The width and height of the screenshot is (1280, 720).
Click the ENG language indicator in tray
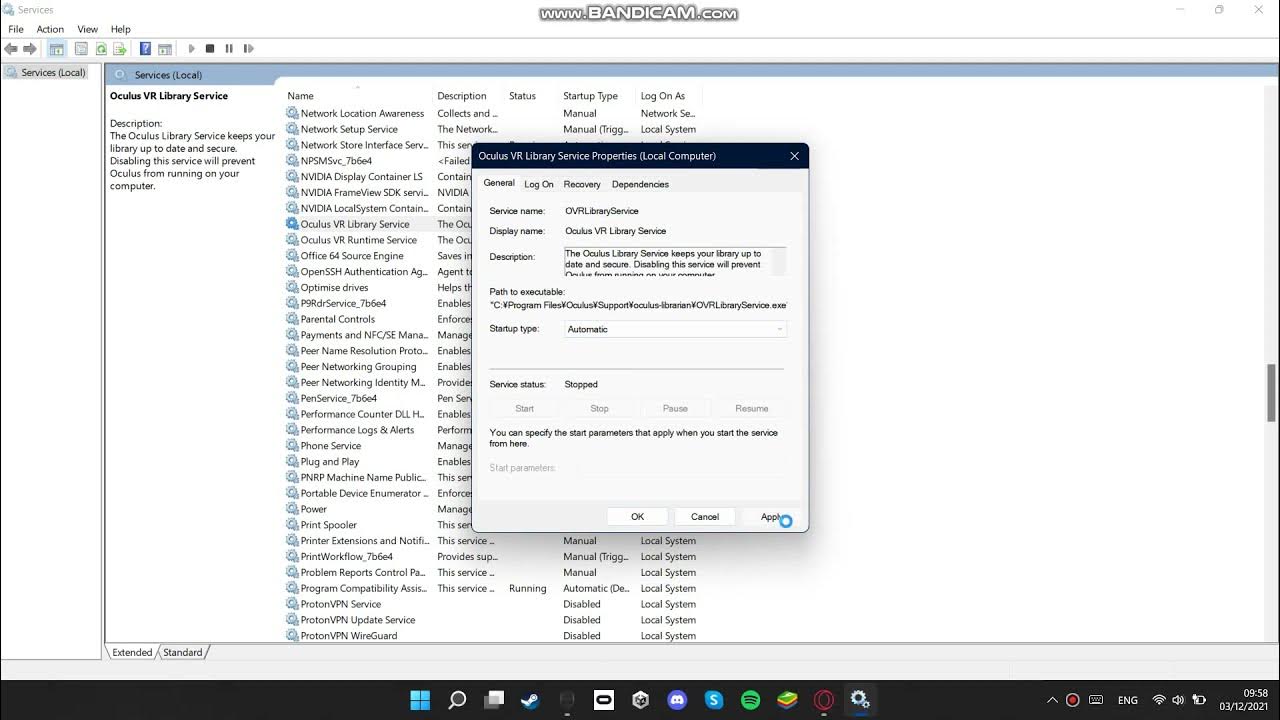click(1127, 700)
